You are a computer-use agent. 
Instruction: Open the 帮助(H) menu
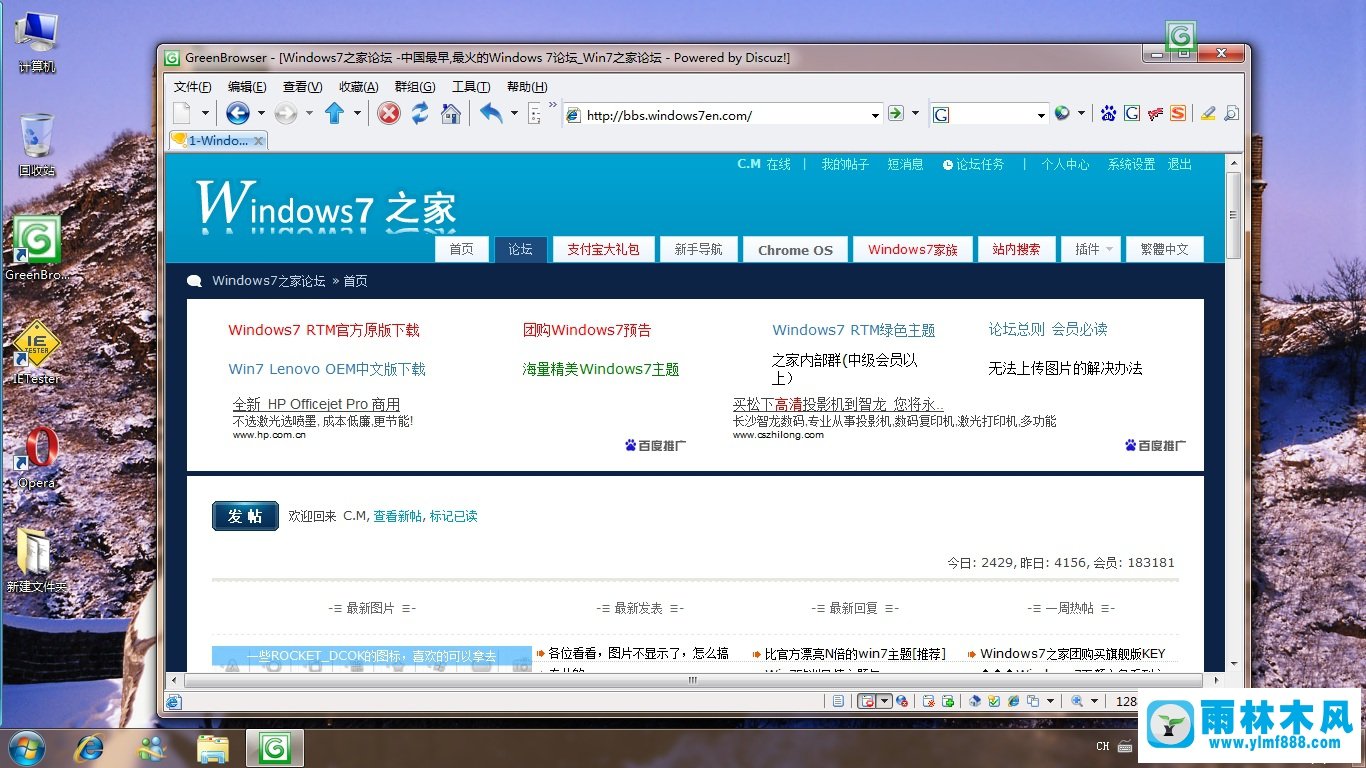coord(527,87)
